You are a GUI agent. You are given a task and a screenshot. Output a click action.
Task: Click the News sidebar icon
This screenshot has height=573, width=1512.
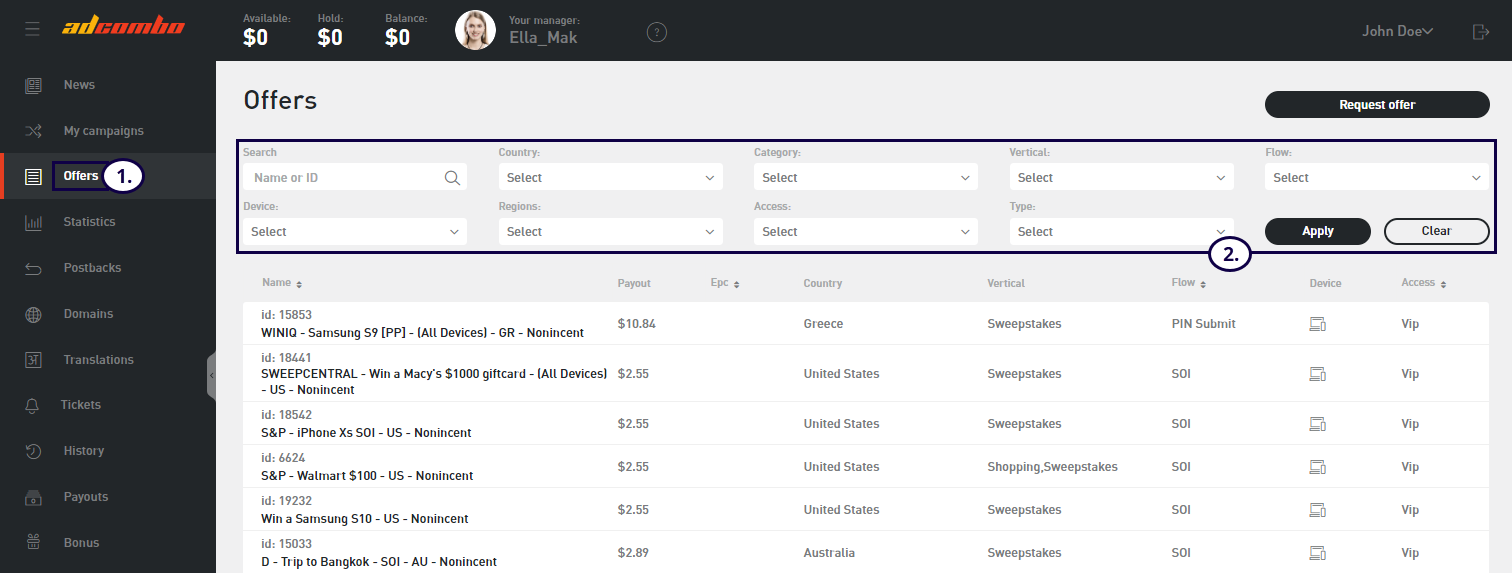click(34, 85)
